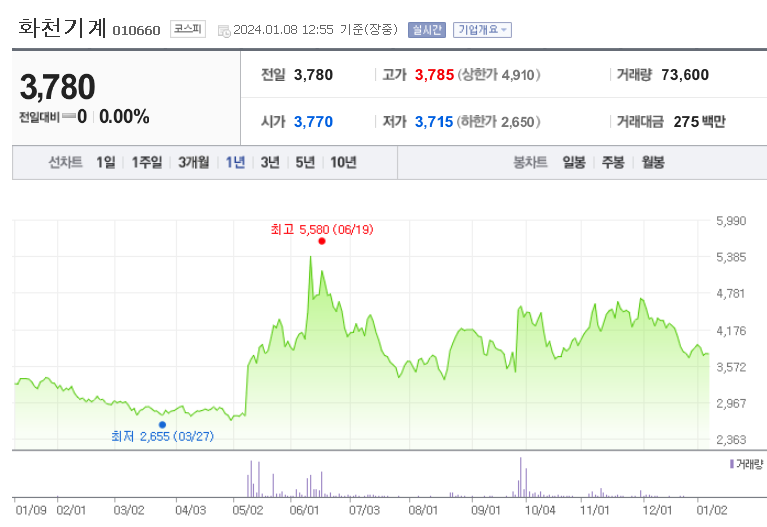Click the 시가 value 3,770
The image size is (767, 527).
point(313,121)
